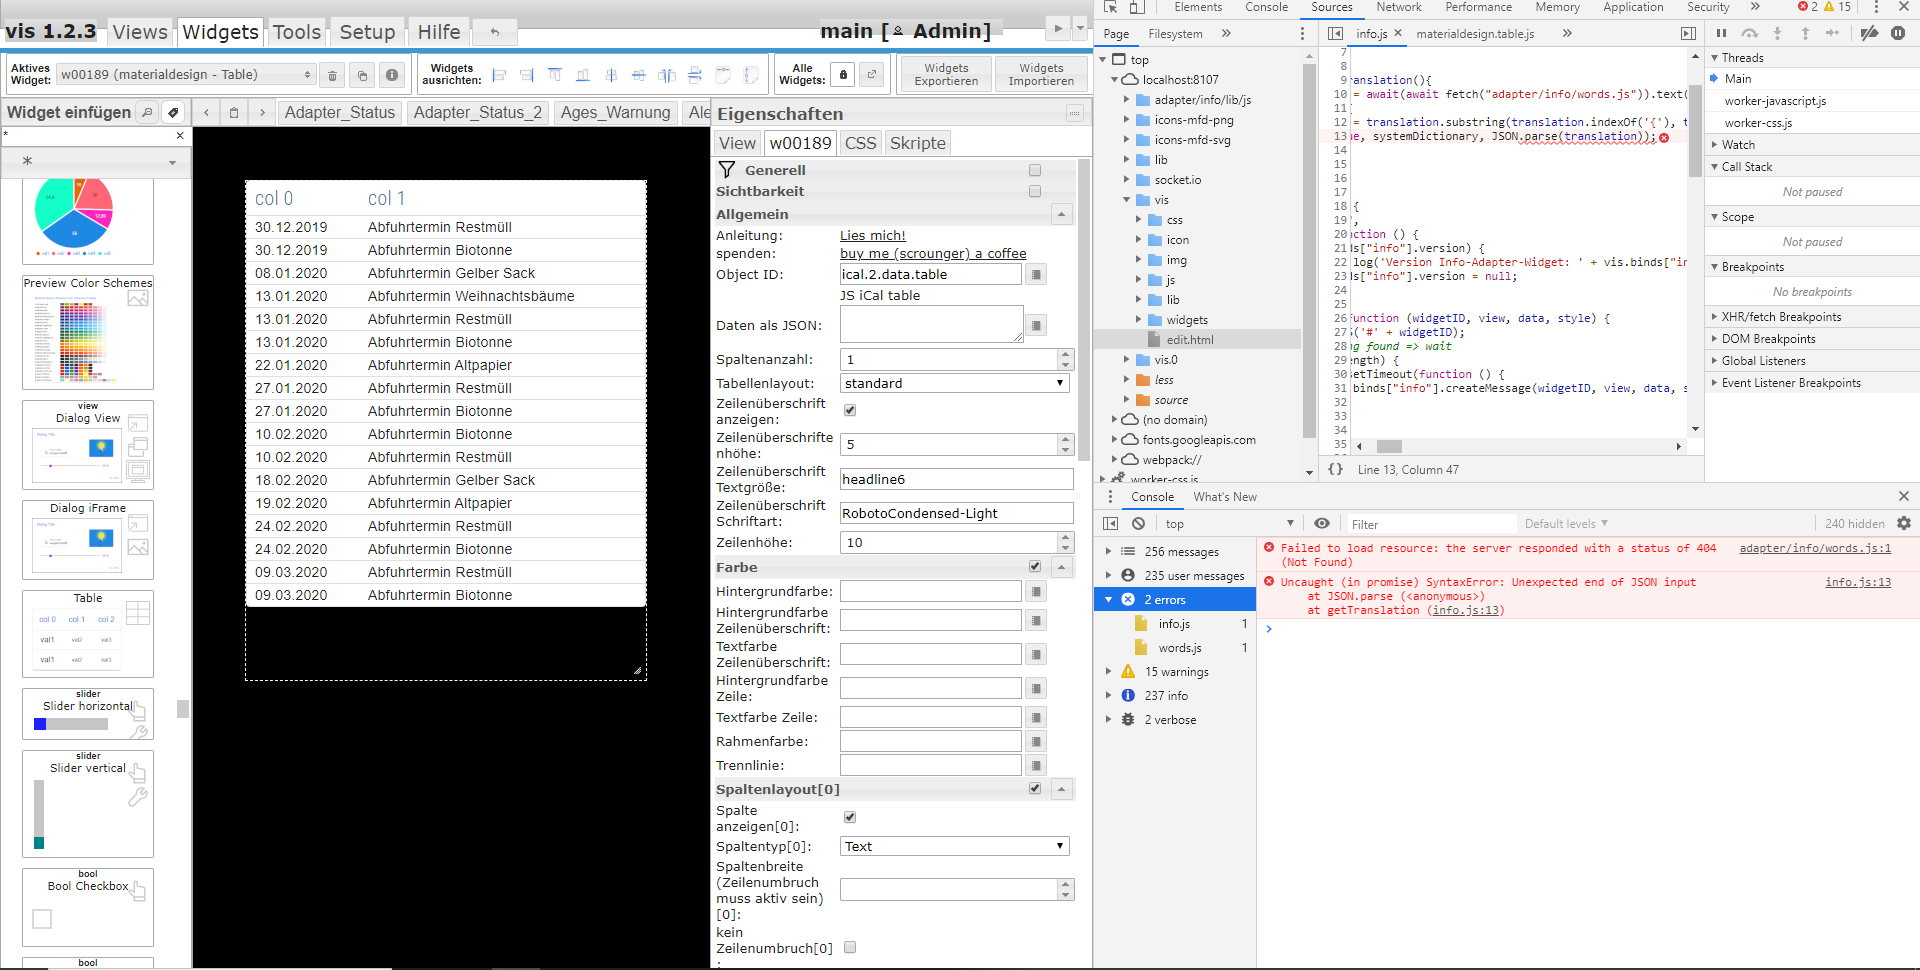The image size is (1920, 970).
Task: Deactivate breakpoints icon in debugger toolbar
Action: pos(1868,33)
